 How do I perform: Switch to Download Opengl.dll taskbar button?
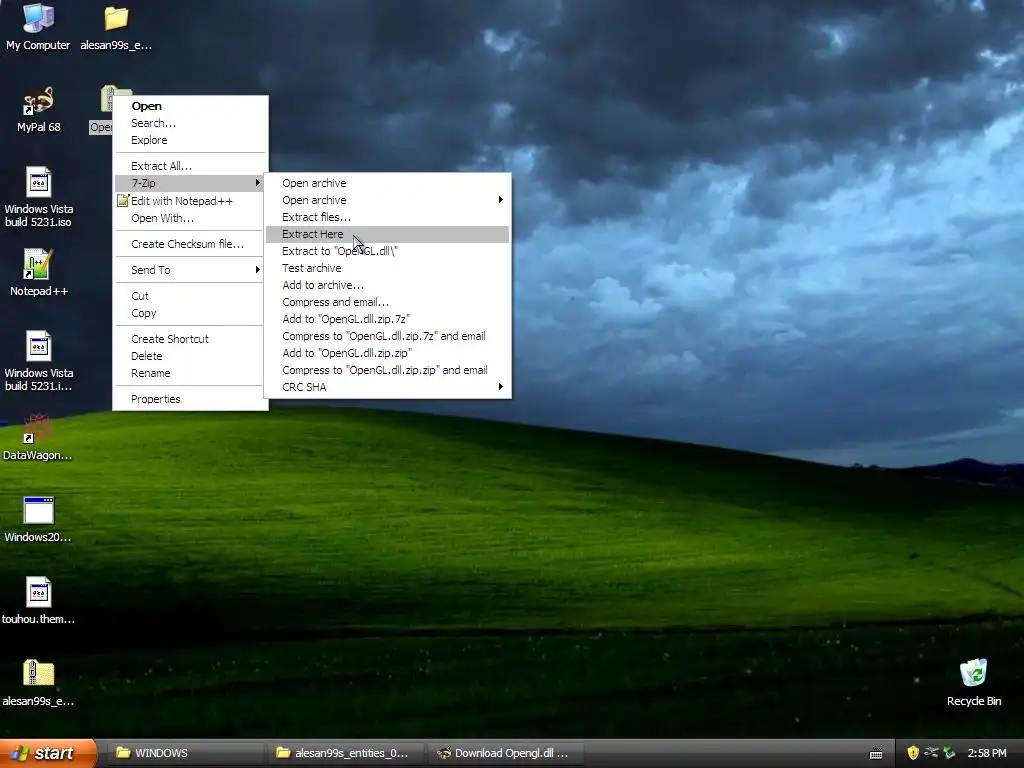(505, 753)
